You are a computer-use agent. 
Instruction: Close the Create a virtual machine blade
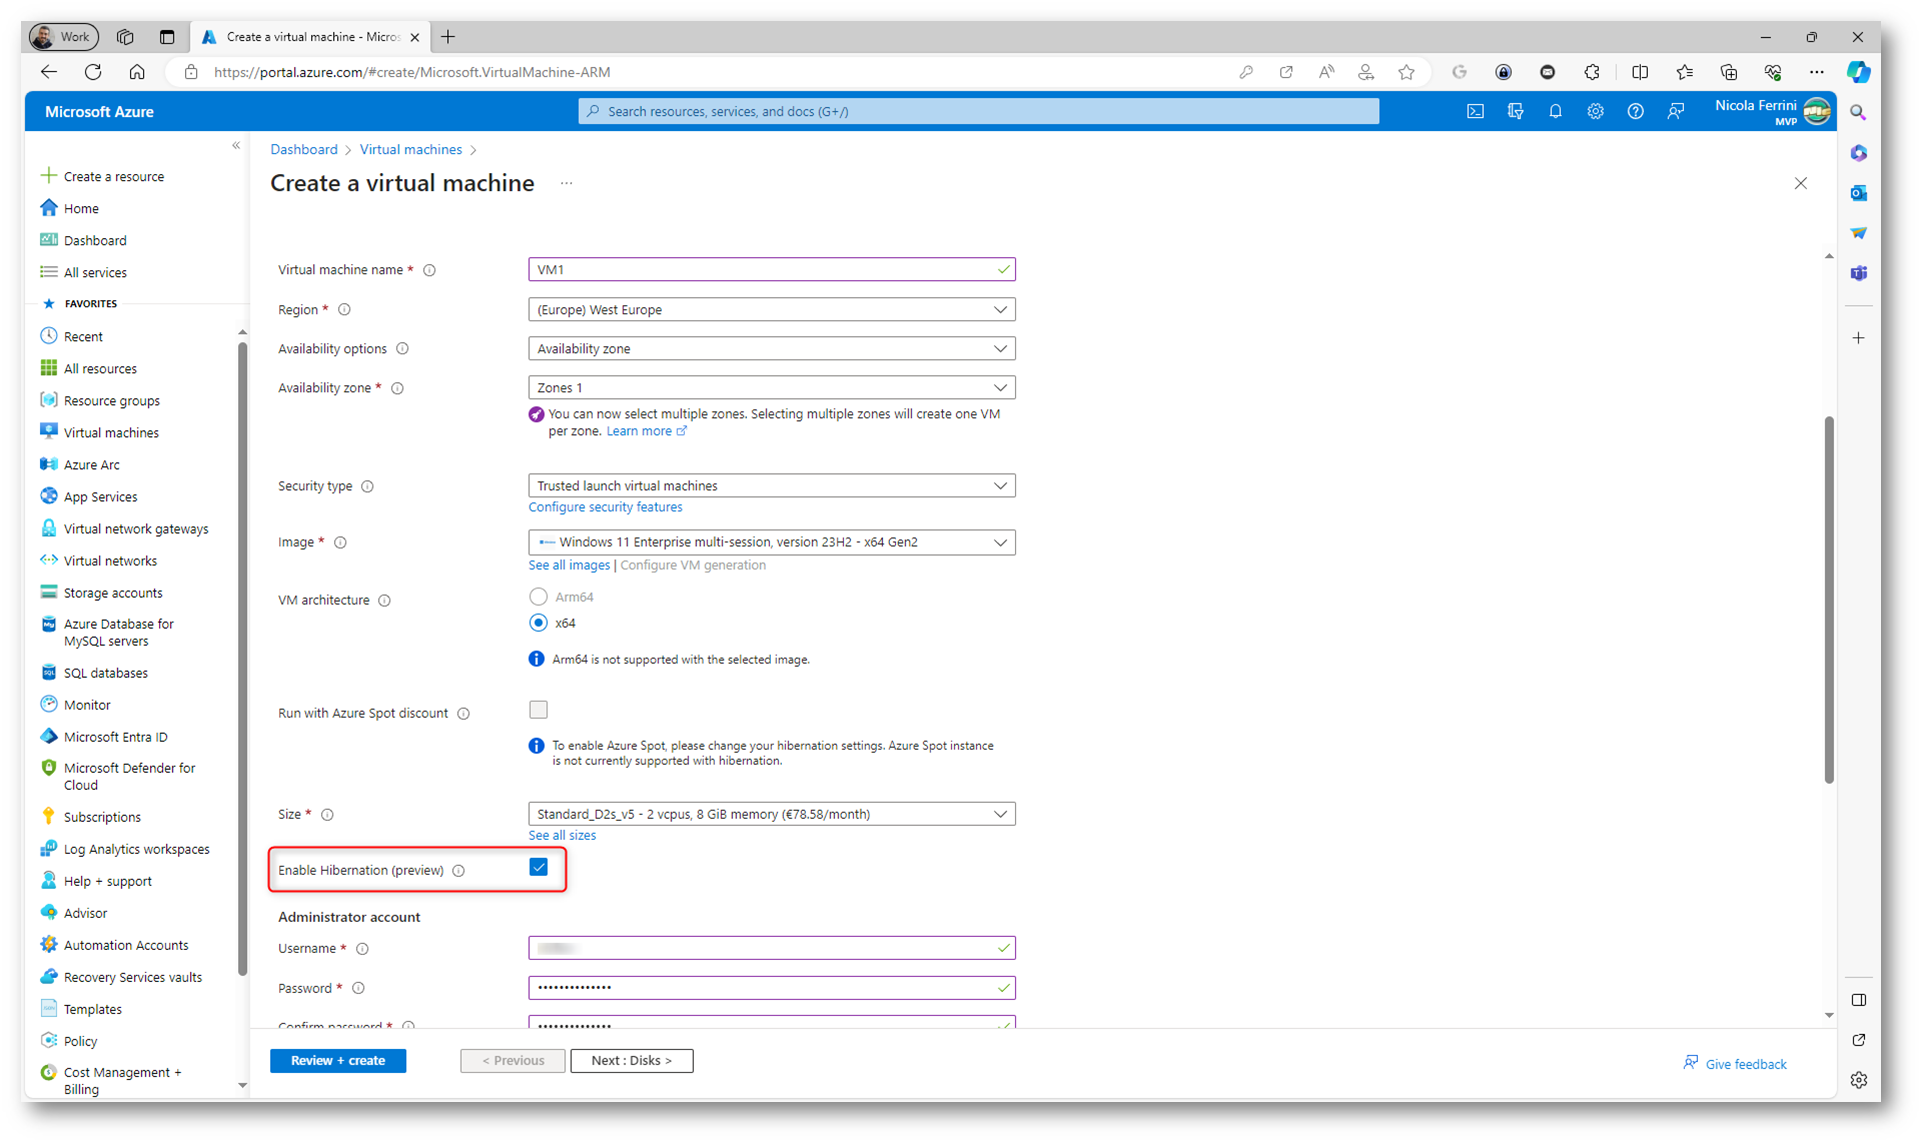point(1800,183)
